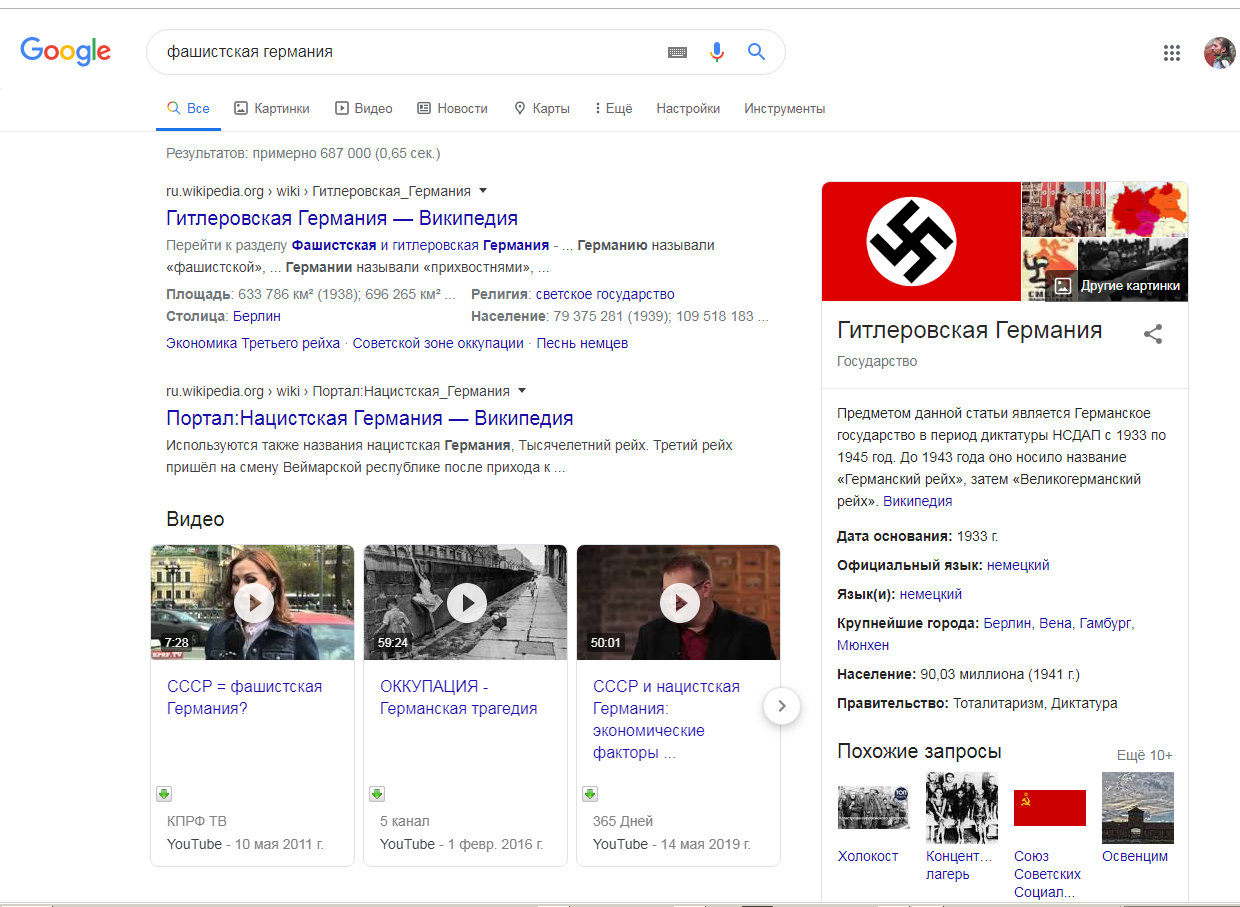Click green download icon under 5 канал video
The image size is (1240, 907).
(377, 794)
